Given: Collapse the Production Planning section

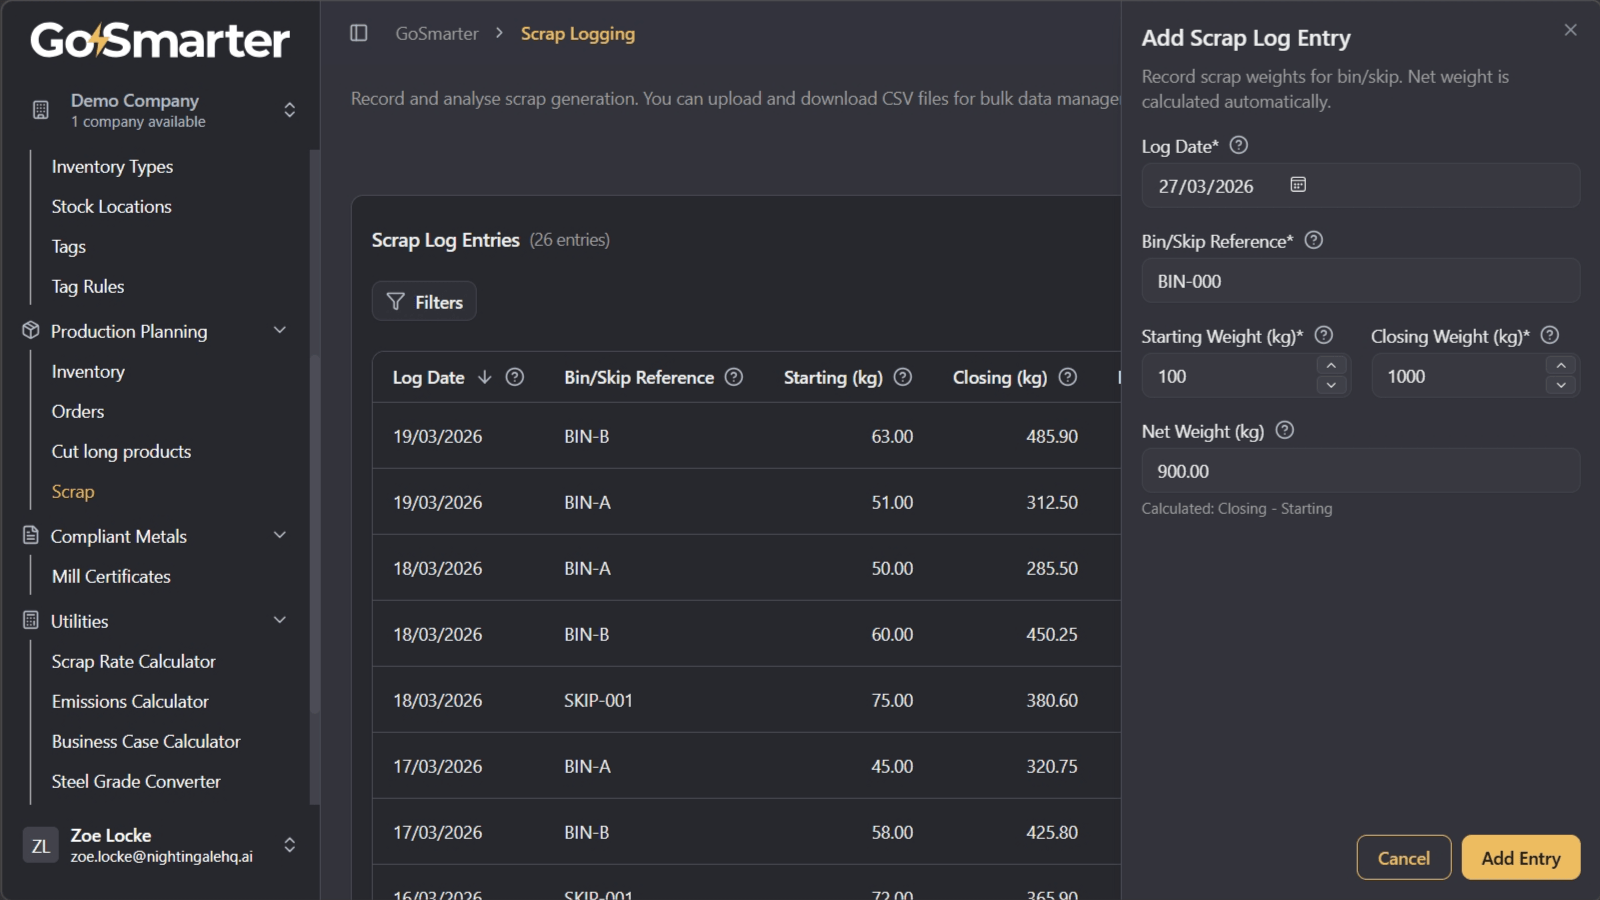Looking at the screenshot, I should click(x=280, y=331).
